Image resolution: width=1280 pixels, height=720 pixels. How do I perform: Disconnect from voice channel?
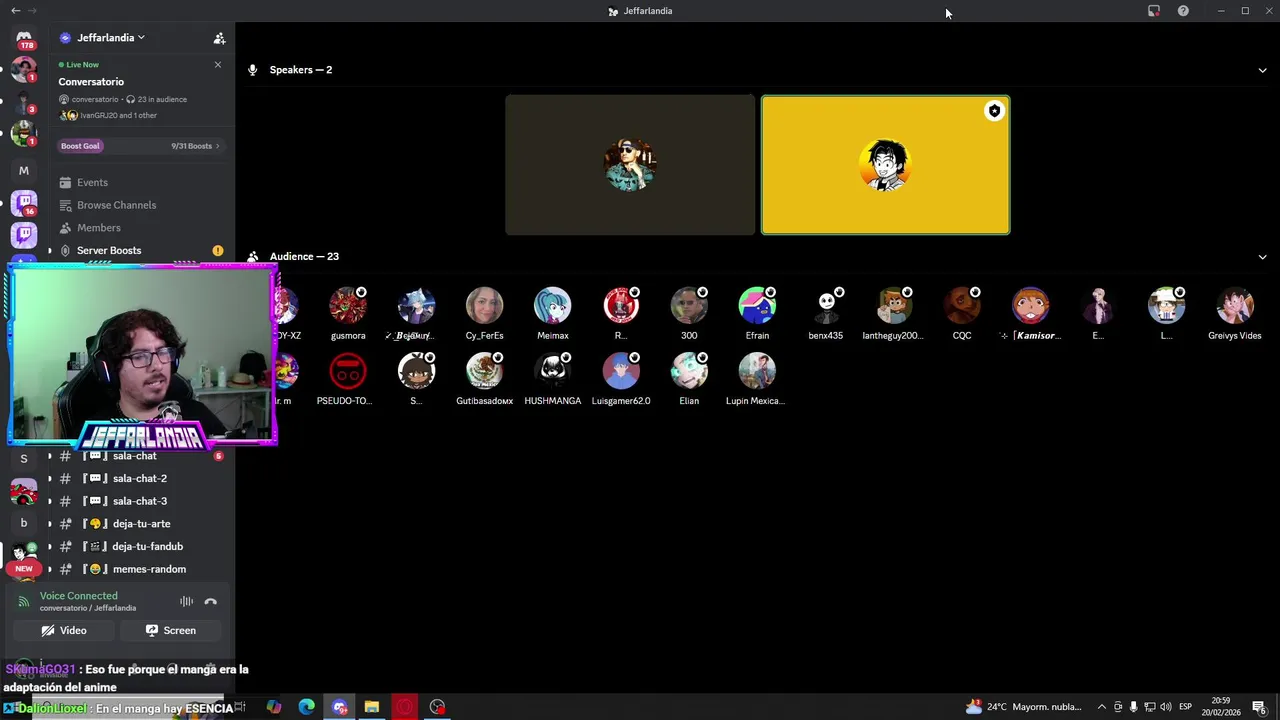[x=210, y=601]
